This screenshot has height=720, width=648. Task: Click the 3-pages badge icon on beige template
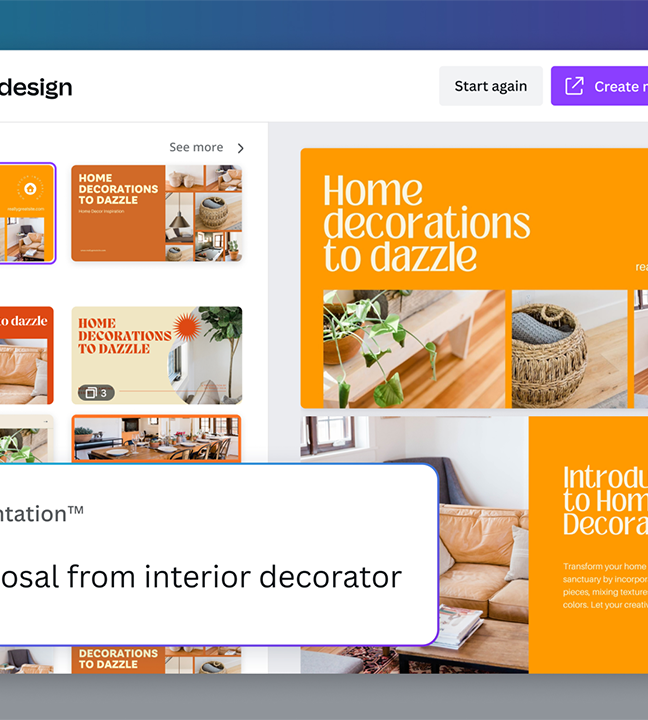tap(96, 393)
